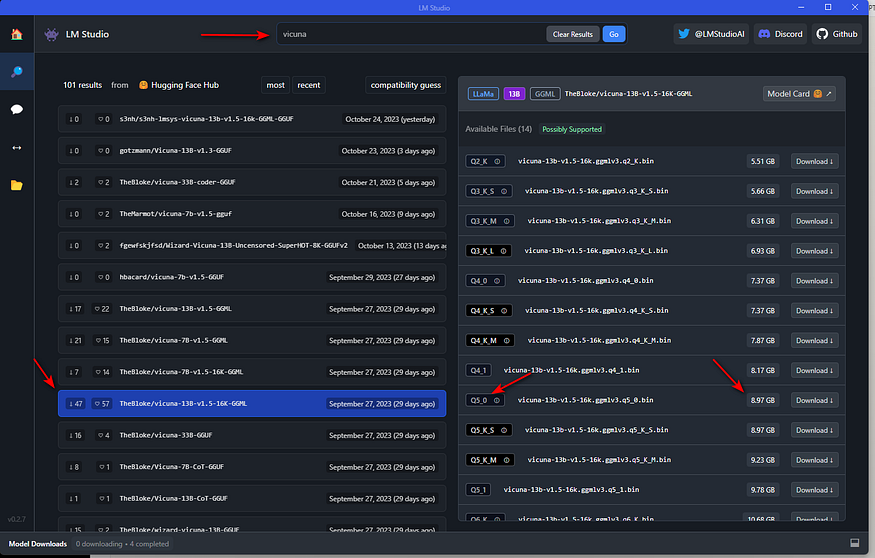Screen dimensions: 875x558
Task: Download the q4_K_M.bin file
Action: click(814, 340)
